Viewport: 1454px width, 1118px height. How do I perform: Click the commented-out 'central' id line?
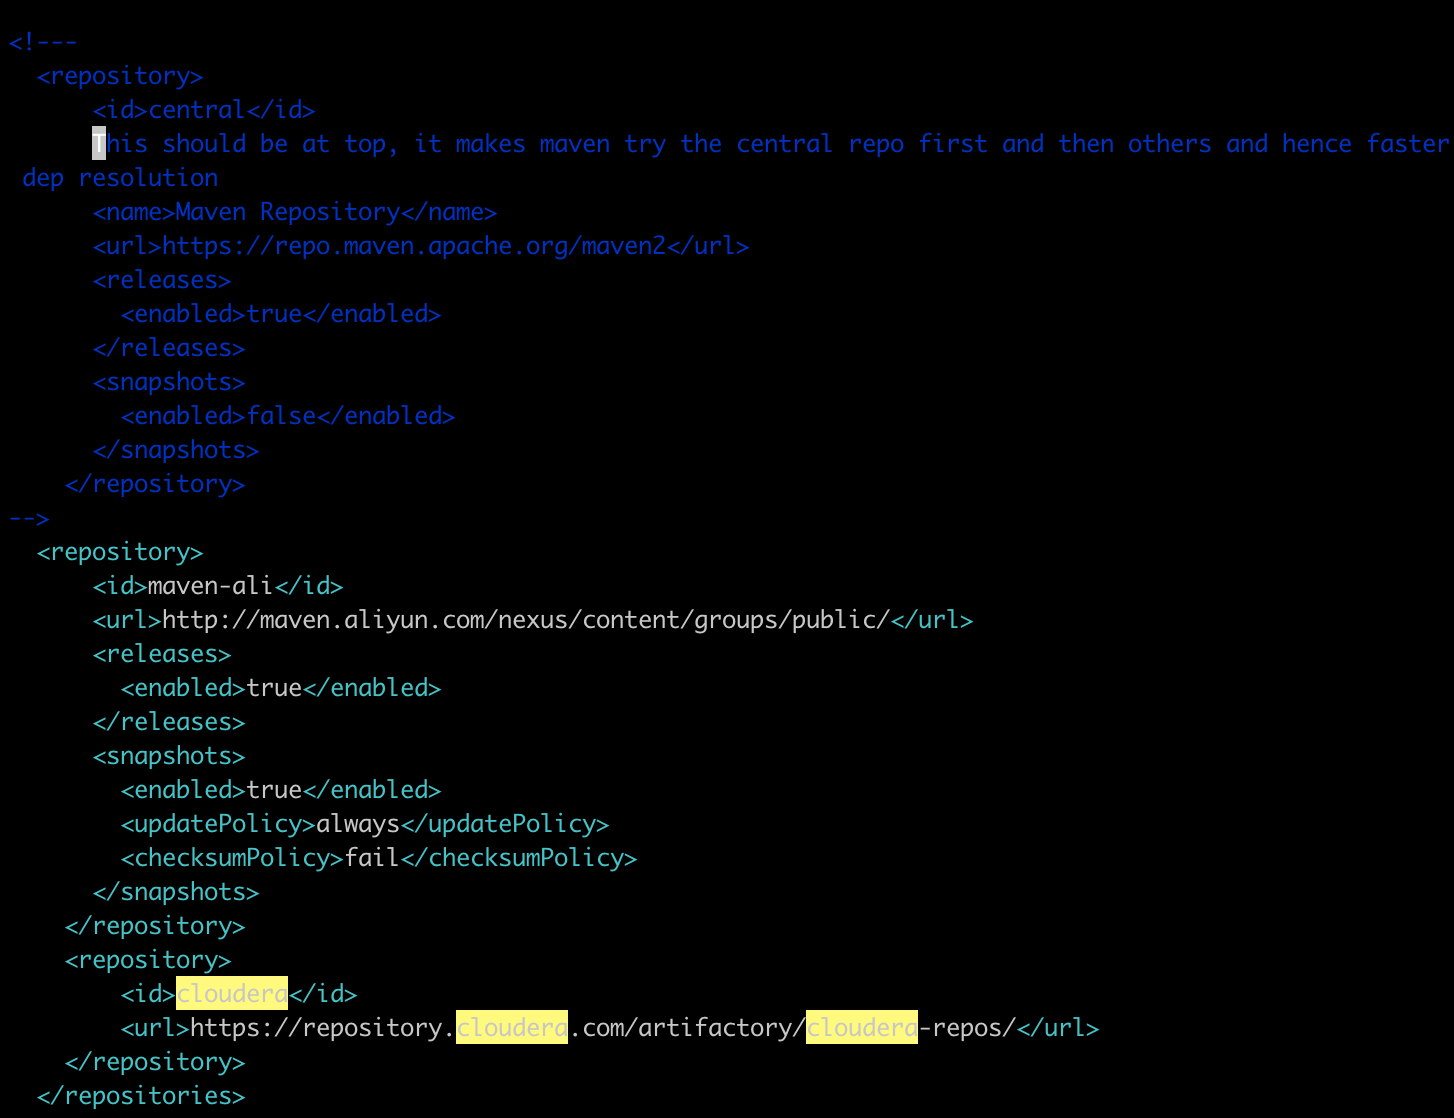204,110
